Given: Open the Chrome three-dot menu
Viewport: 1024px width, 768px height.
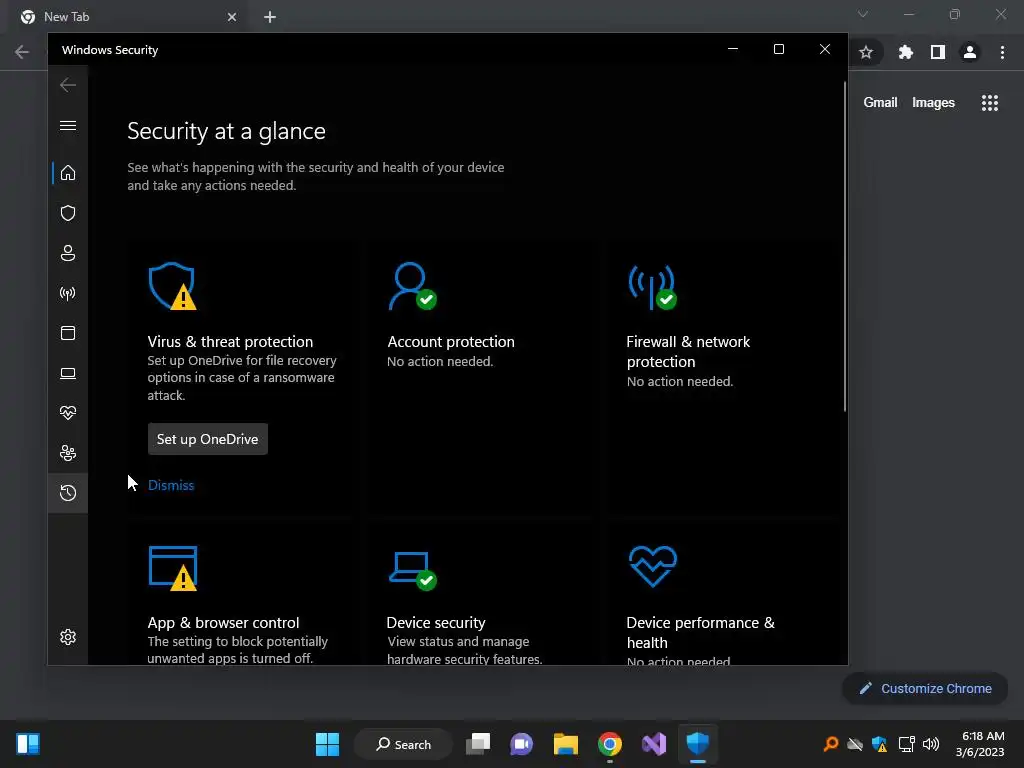Looking at the screenshot, I should (1002, 52).
